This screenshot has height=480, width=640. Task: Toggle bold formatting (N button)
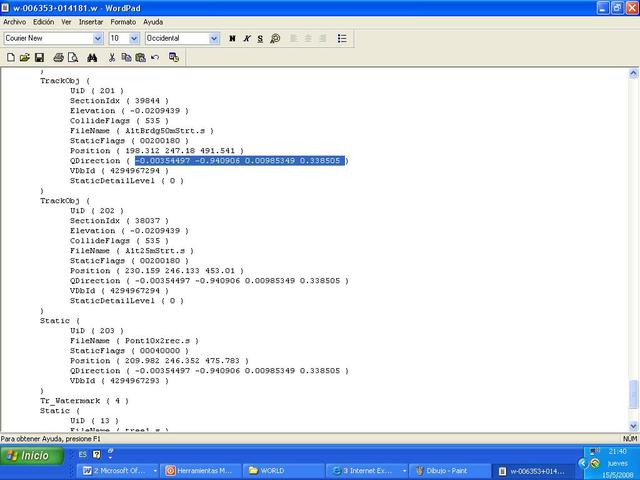232,39
